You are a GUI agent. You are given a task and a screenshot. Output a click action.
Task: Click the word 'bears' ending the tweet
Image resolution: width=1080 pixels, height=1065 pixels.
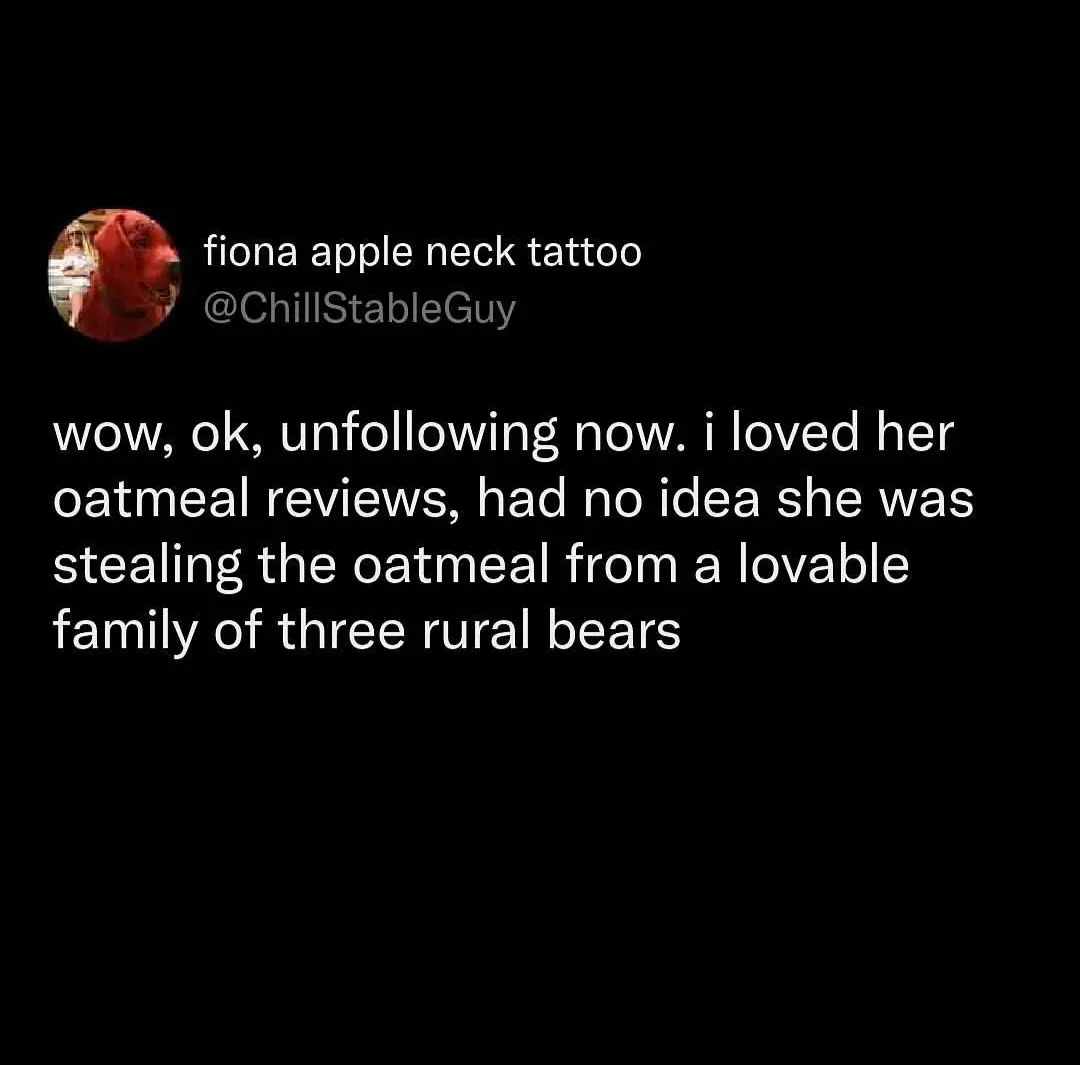614,631
